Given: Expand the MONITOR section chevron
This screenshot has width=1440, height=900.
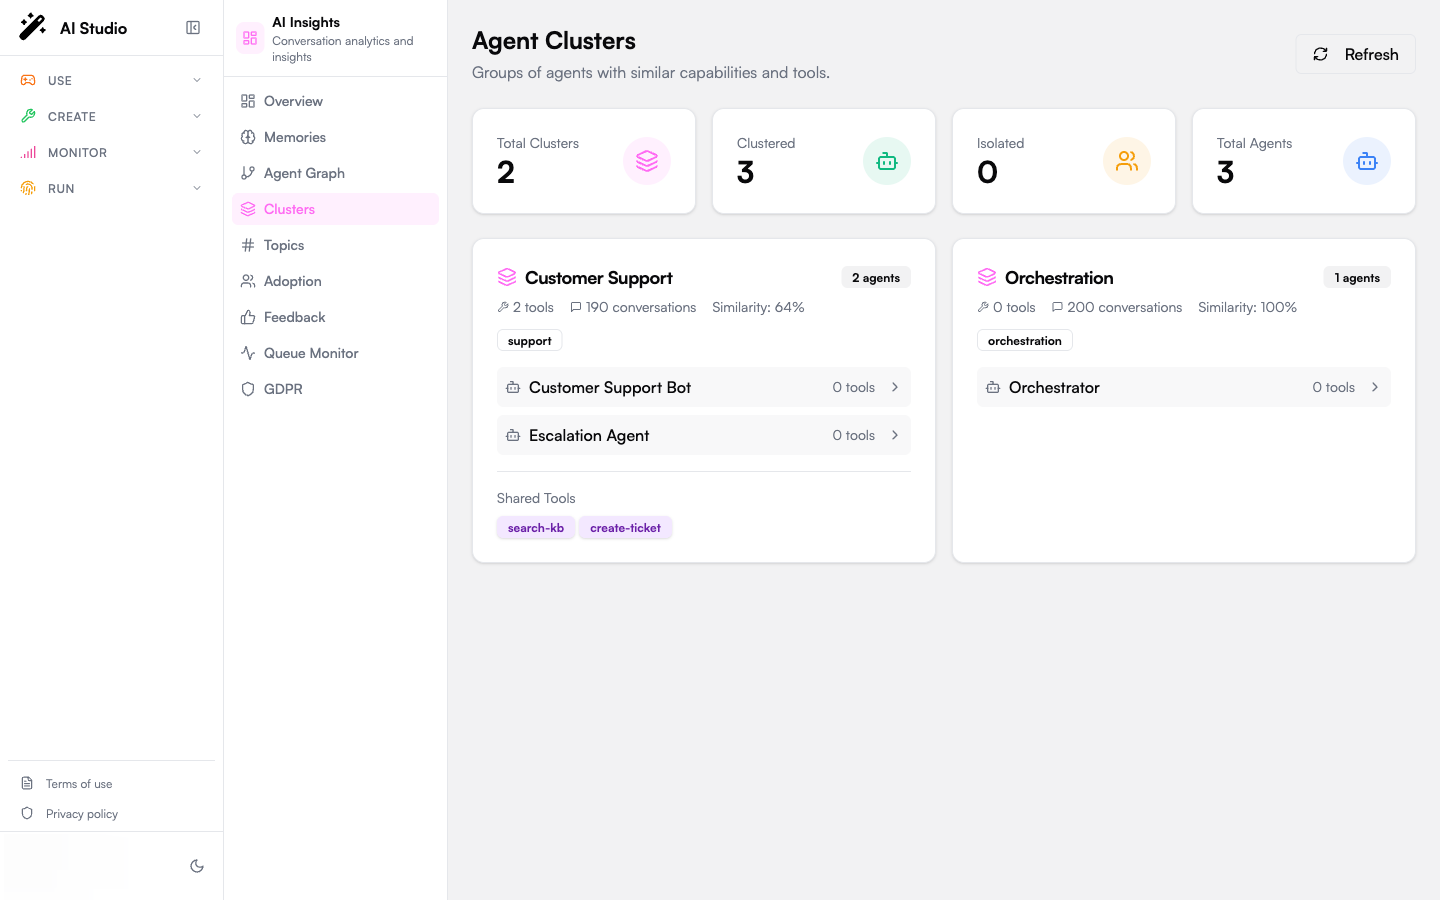Looking at the screenshot, I should [197, 152].
